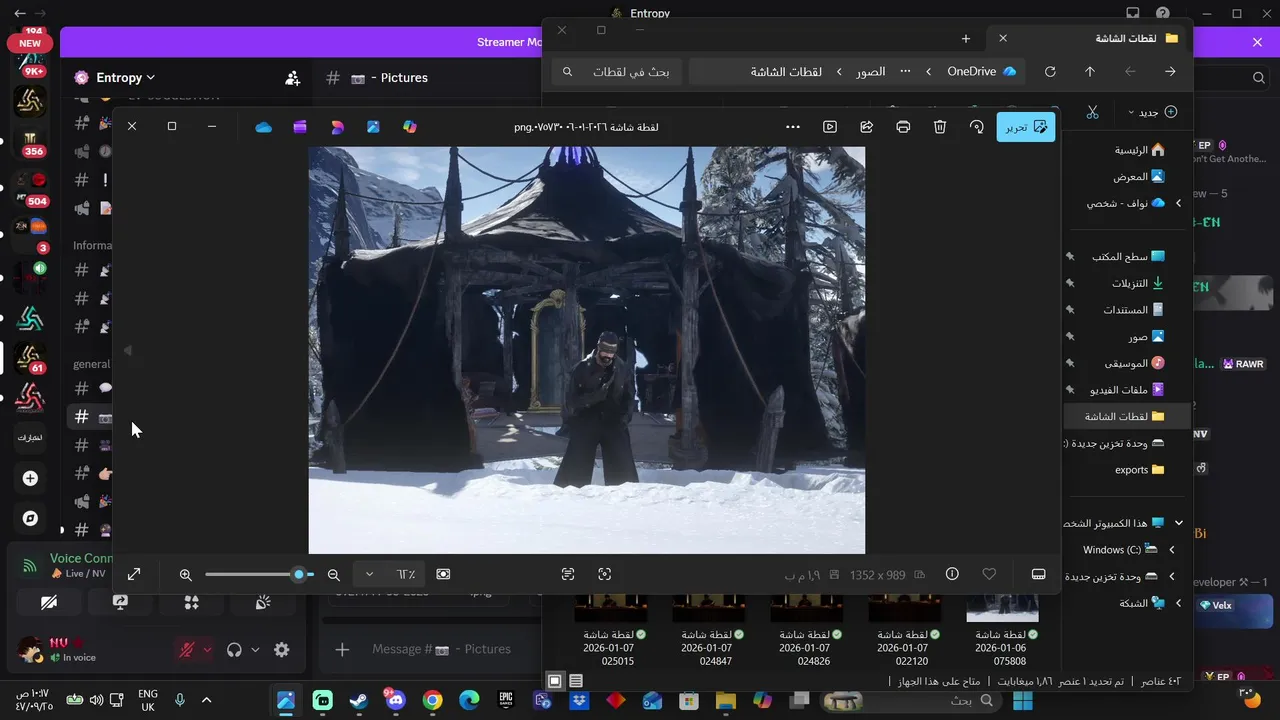Viewport: 1280px width, 720px height.
Task: Refresh the File Explorer folder
Action: 1050,72
